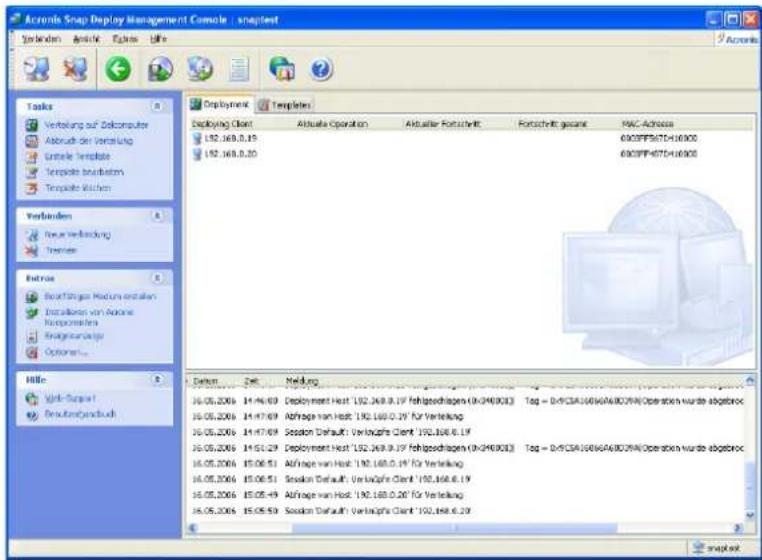Click the log scroll right arrow
Image resolution: width=762 pixels, height=560 pixels.
(738, 528)
